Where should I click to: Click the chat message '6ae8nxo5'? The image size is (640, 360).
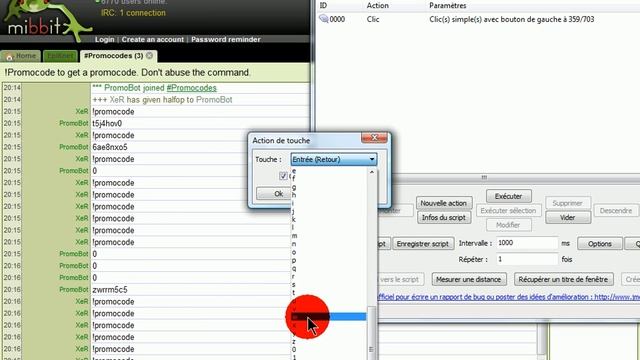[110, 147]
